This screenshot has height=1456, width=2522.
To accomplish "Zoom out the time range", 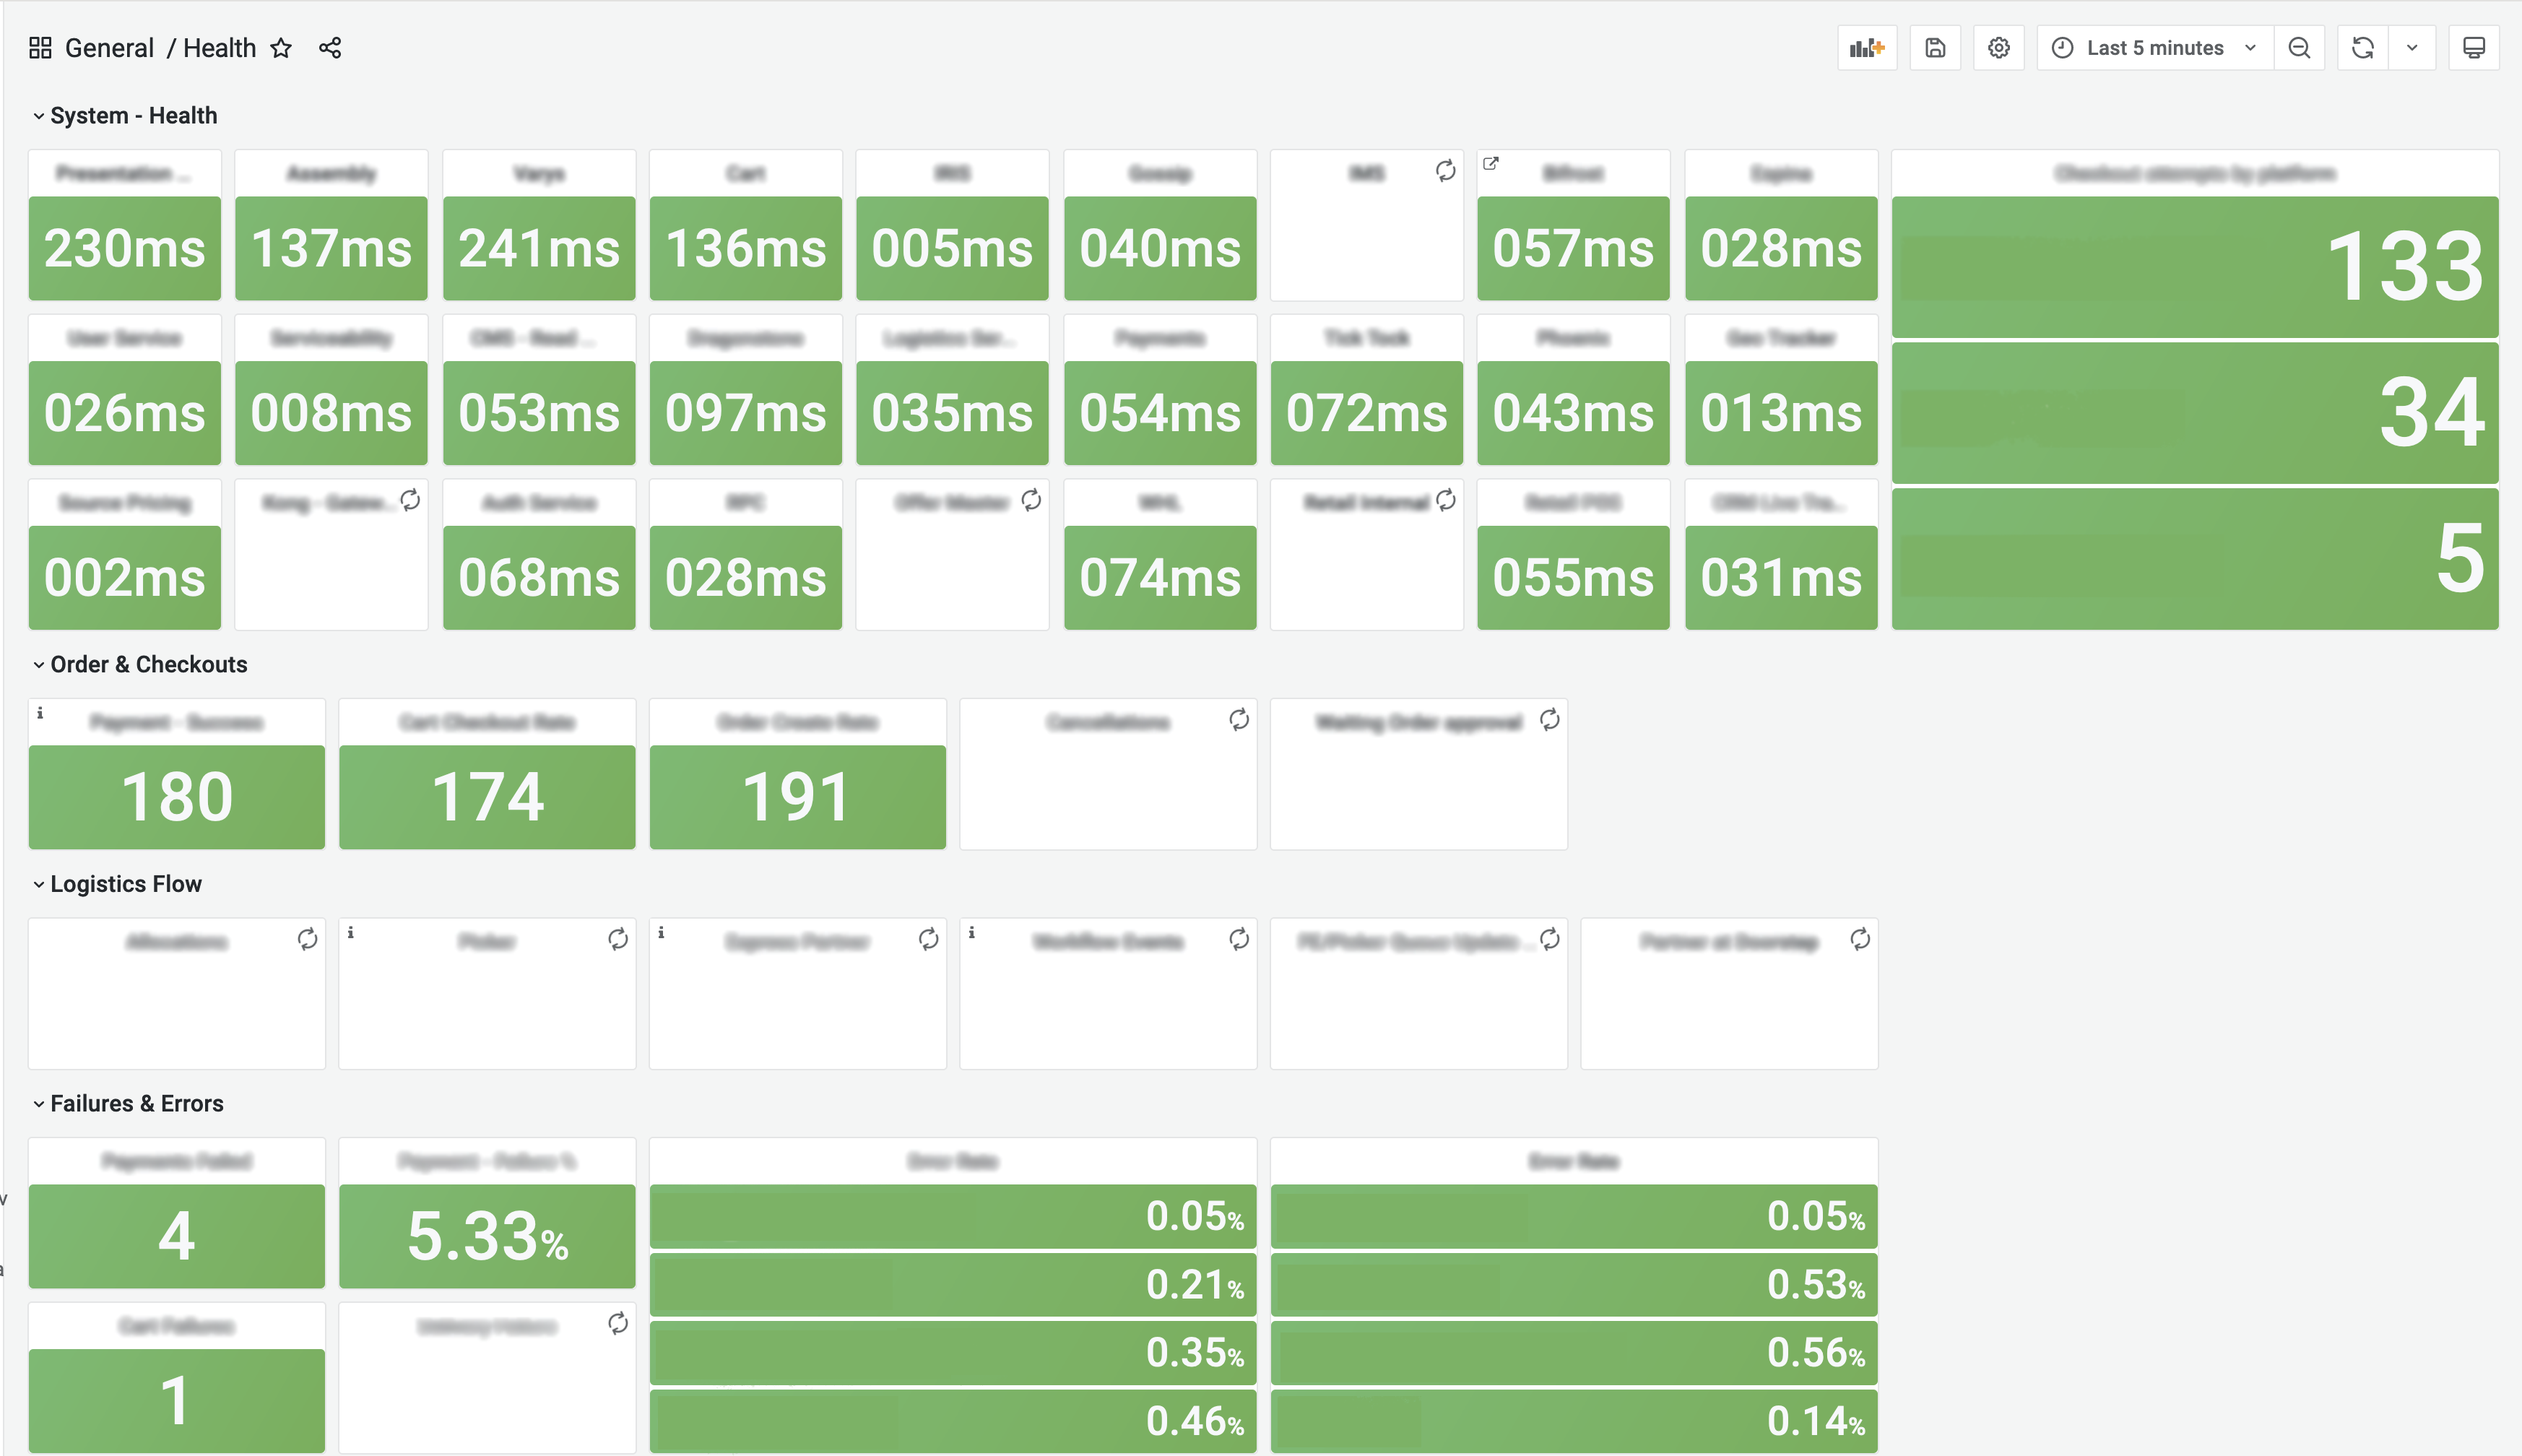I will click(x=2299, y=47).
